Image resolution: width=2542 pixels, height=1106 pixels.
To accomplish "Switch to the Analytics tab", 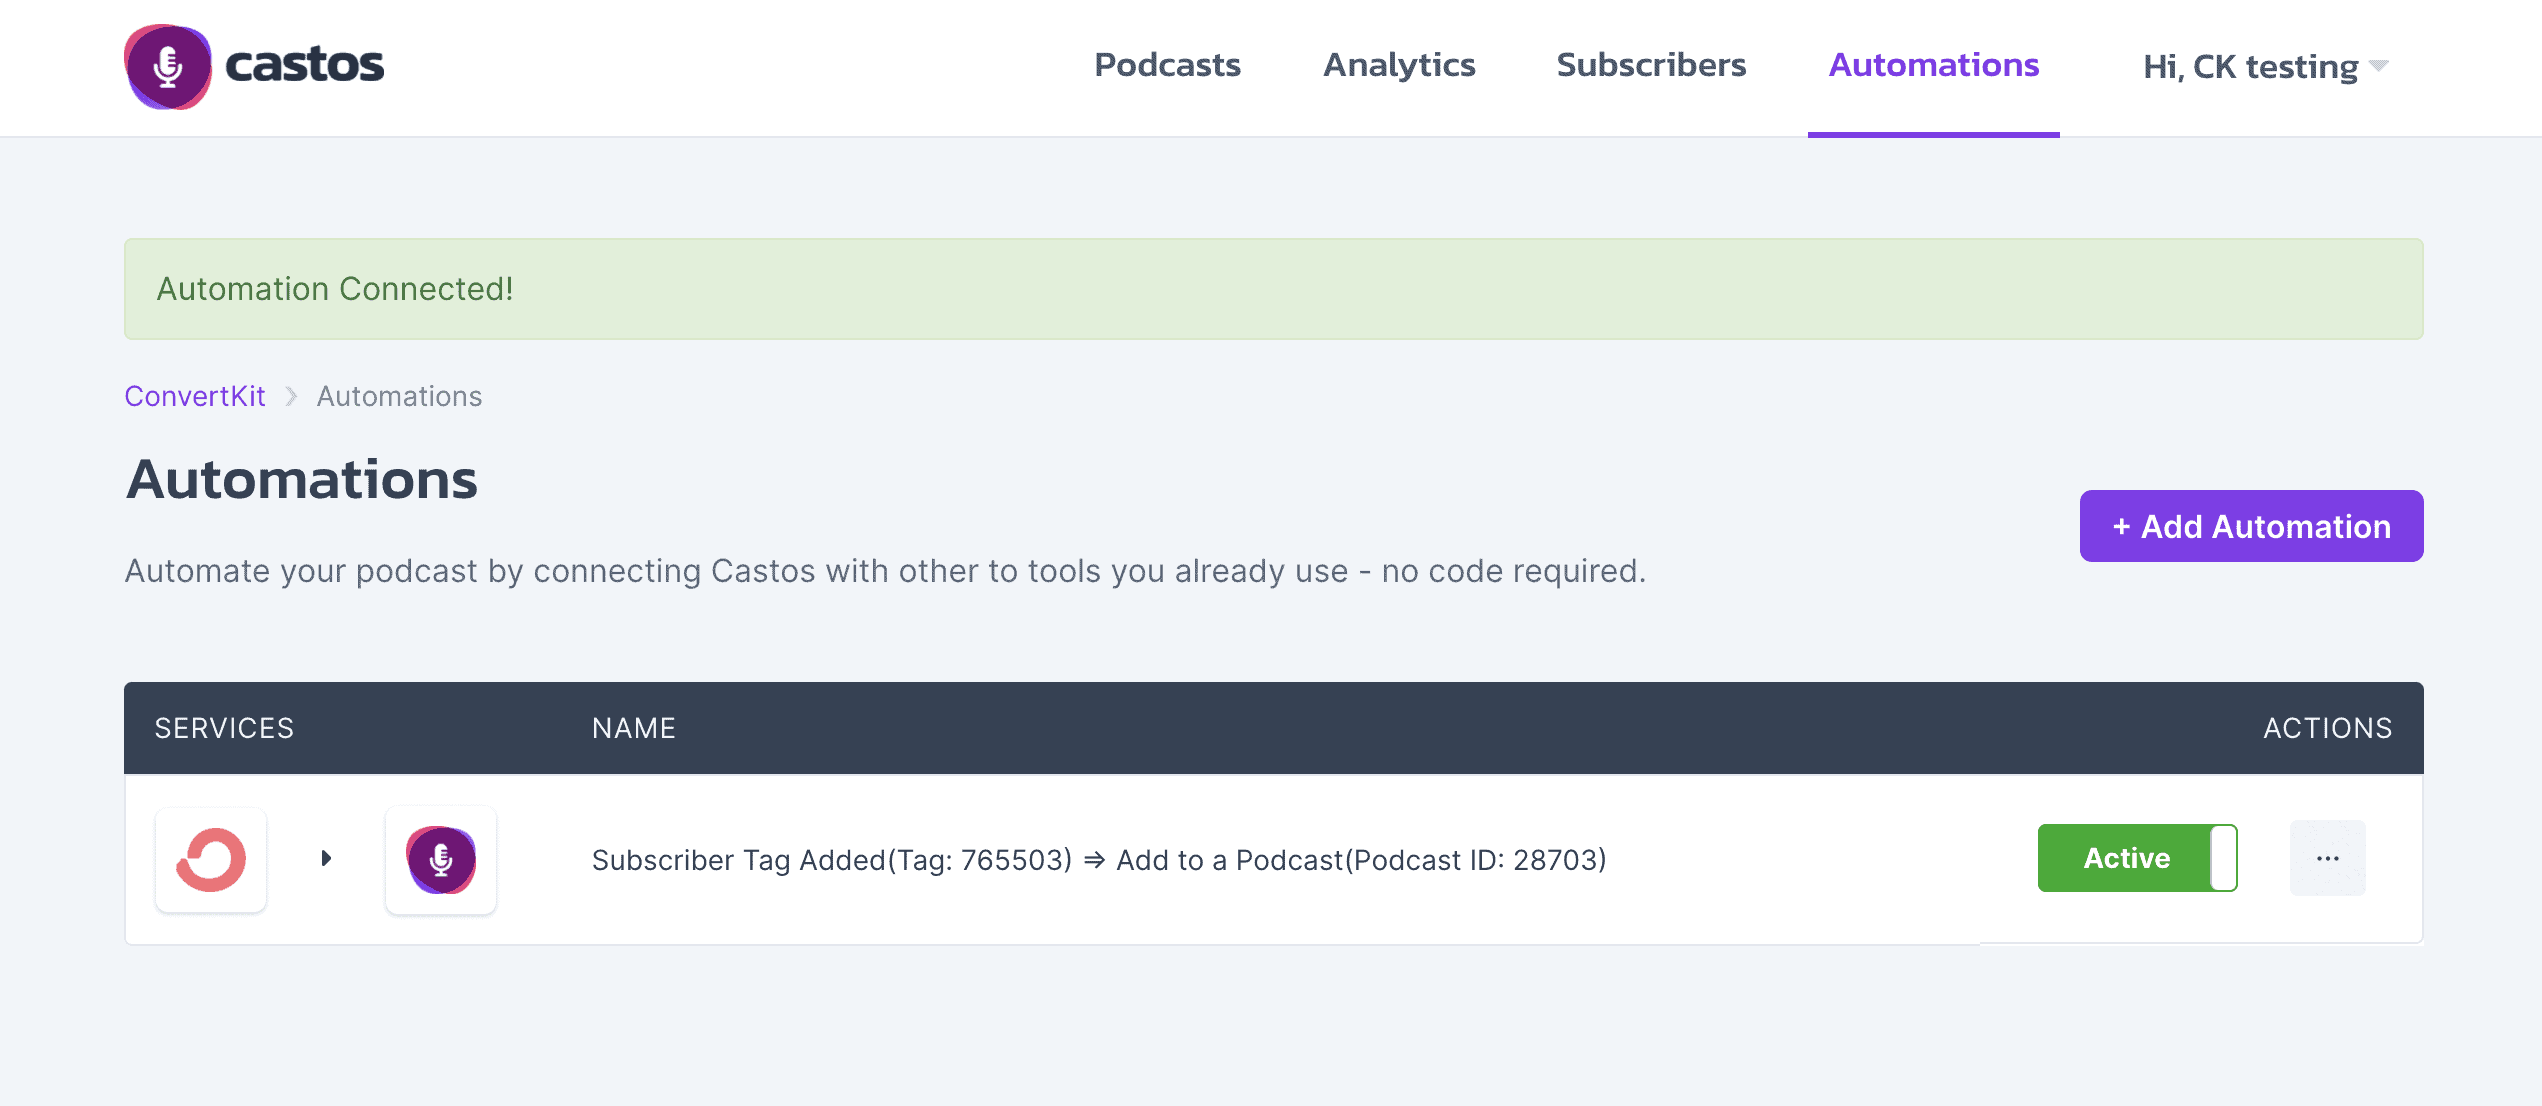I will pos(1399,65).
